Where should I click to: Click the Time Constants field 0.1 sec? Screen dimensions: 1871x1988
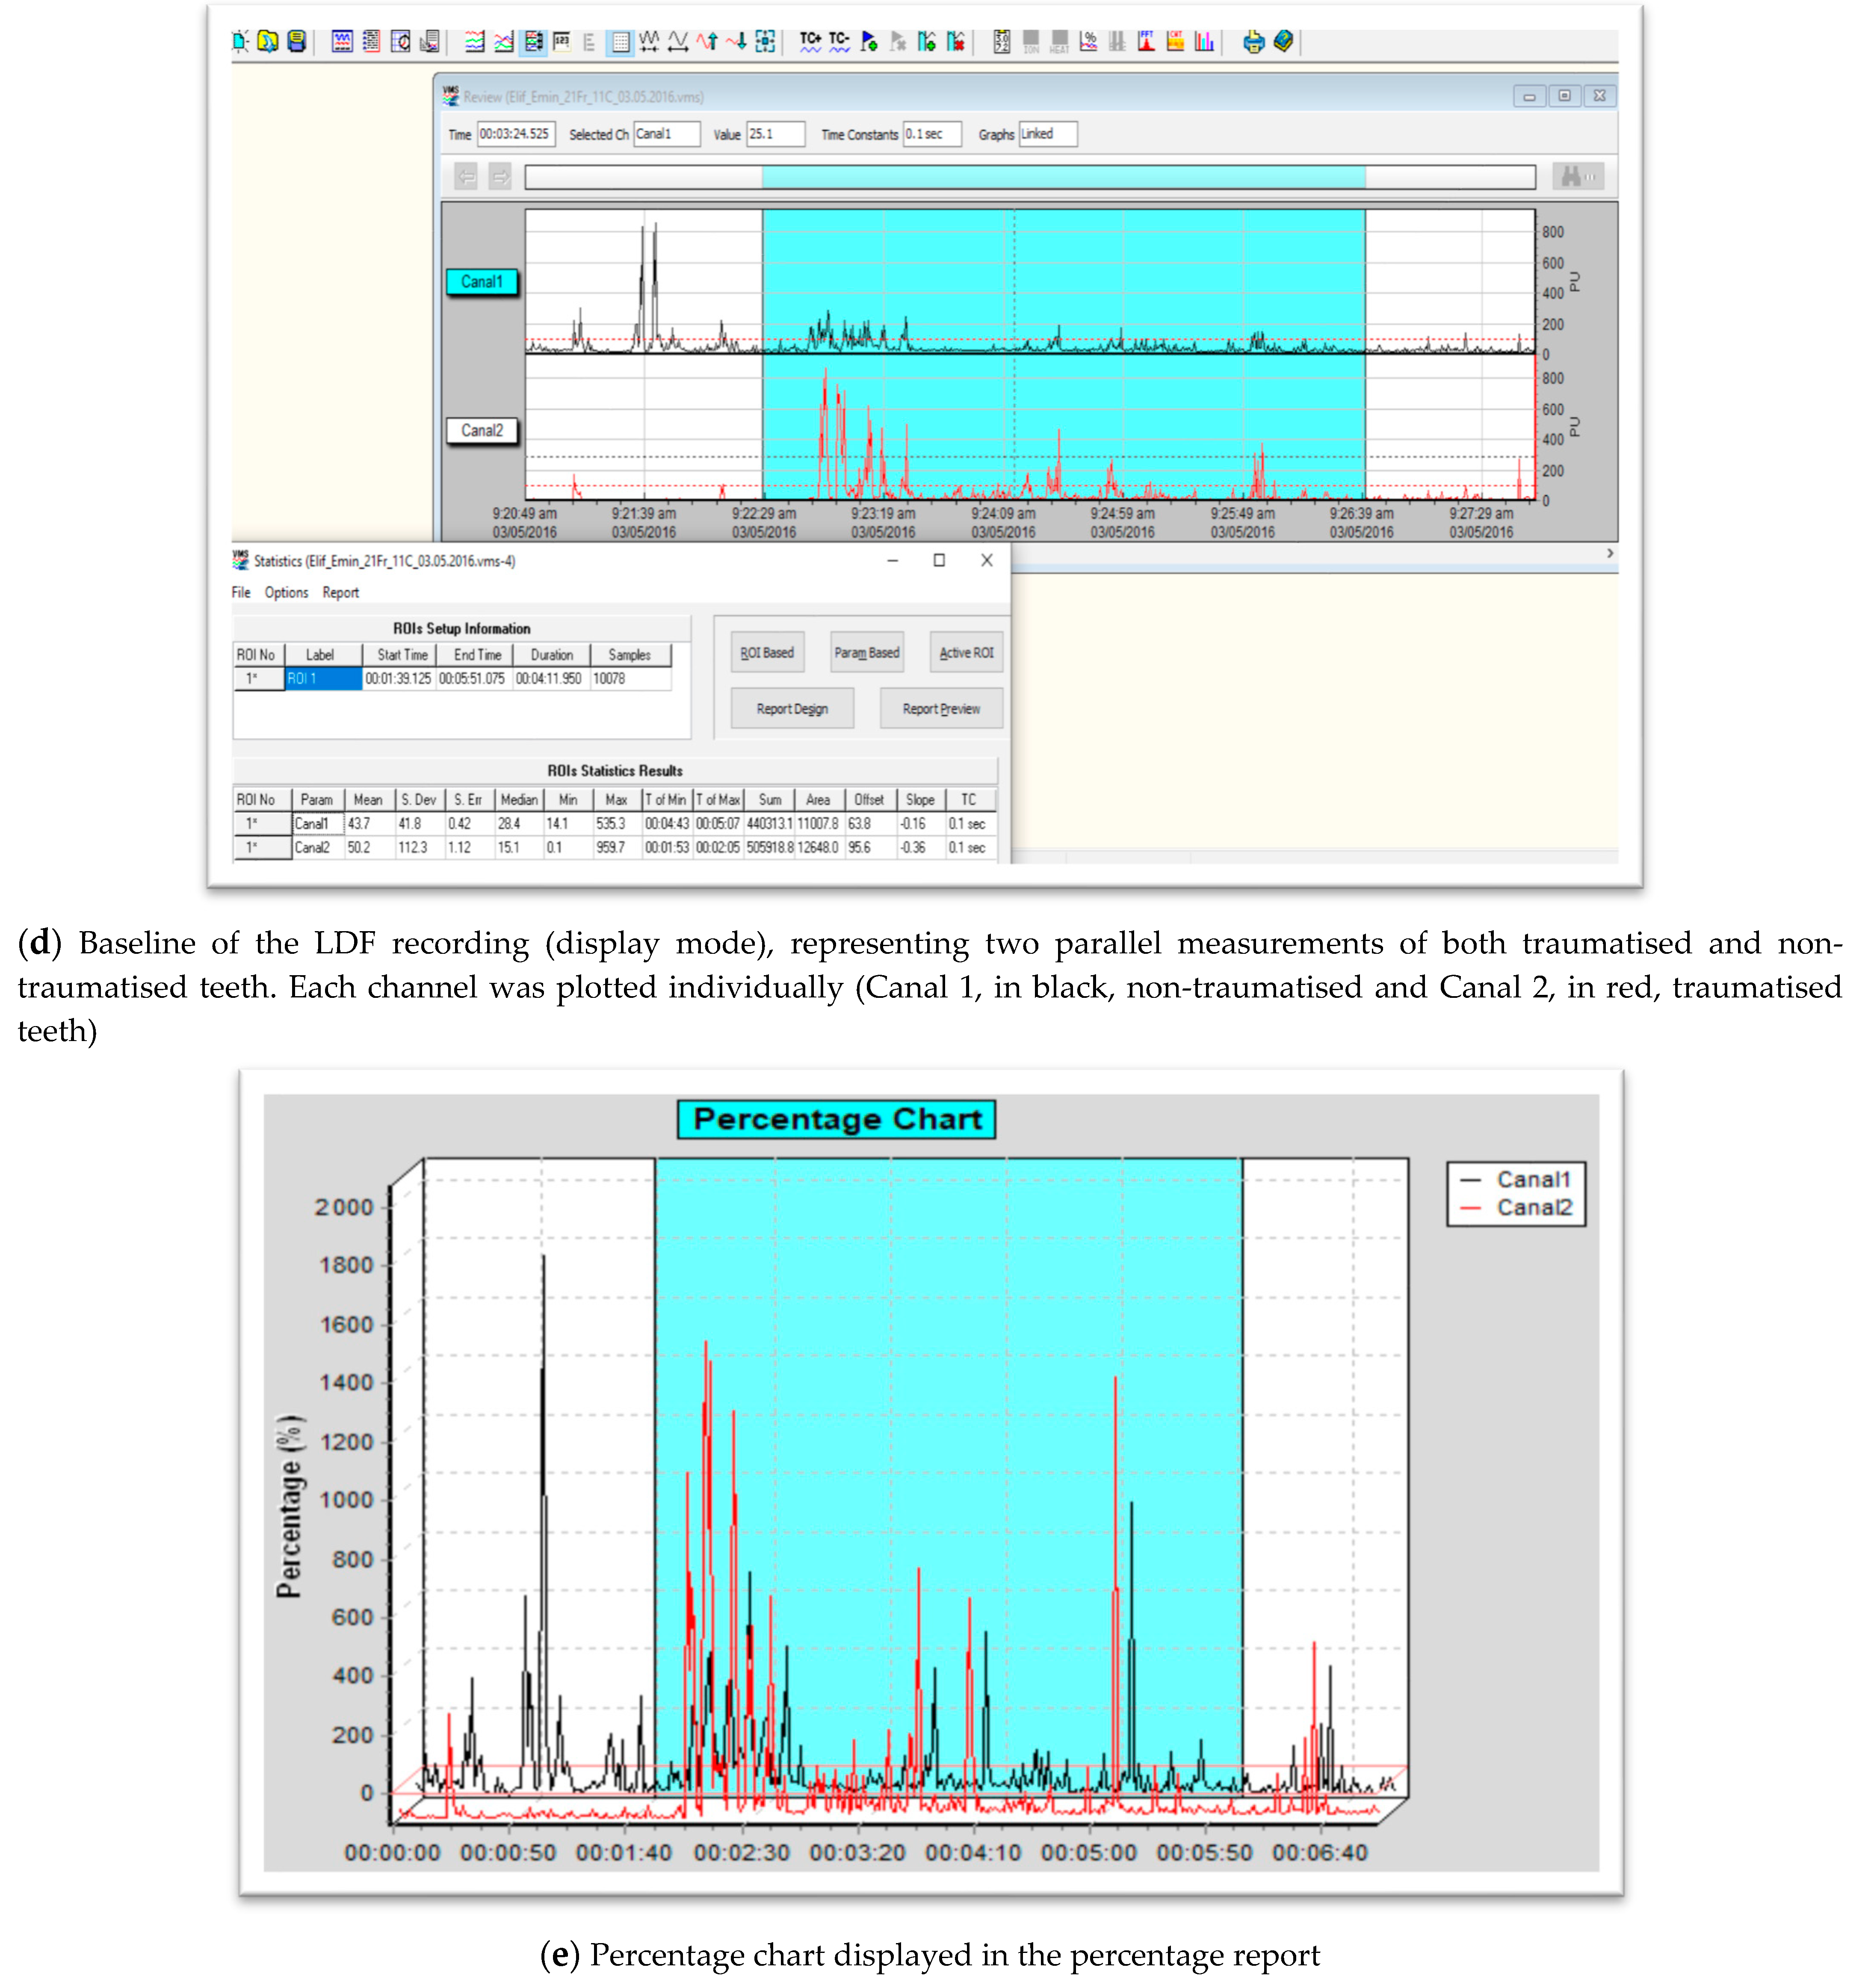pos(932,134)
